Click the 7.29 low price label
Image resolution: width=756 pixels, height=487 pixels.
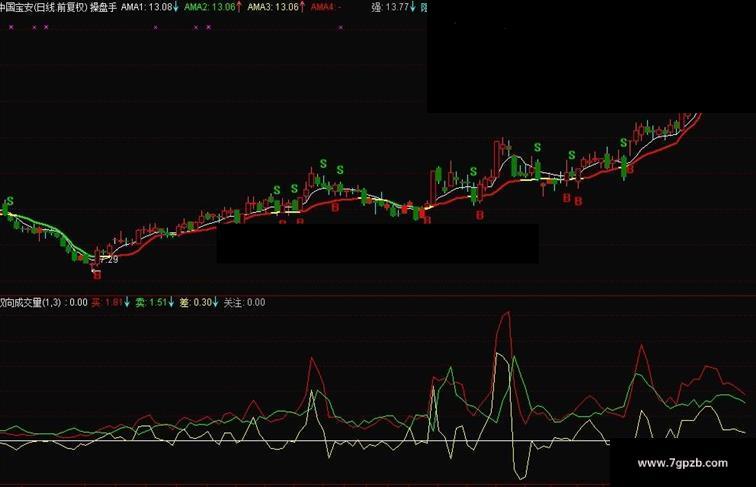point(109,259)
